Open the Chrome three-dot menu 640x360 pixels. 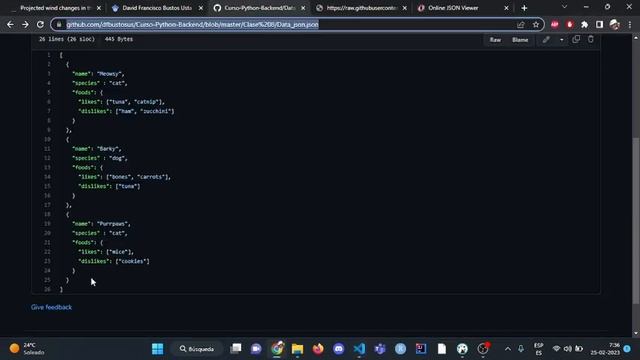click(630, 24)
